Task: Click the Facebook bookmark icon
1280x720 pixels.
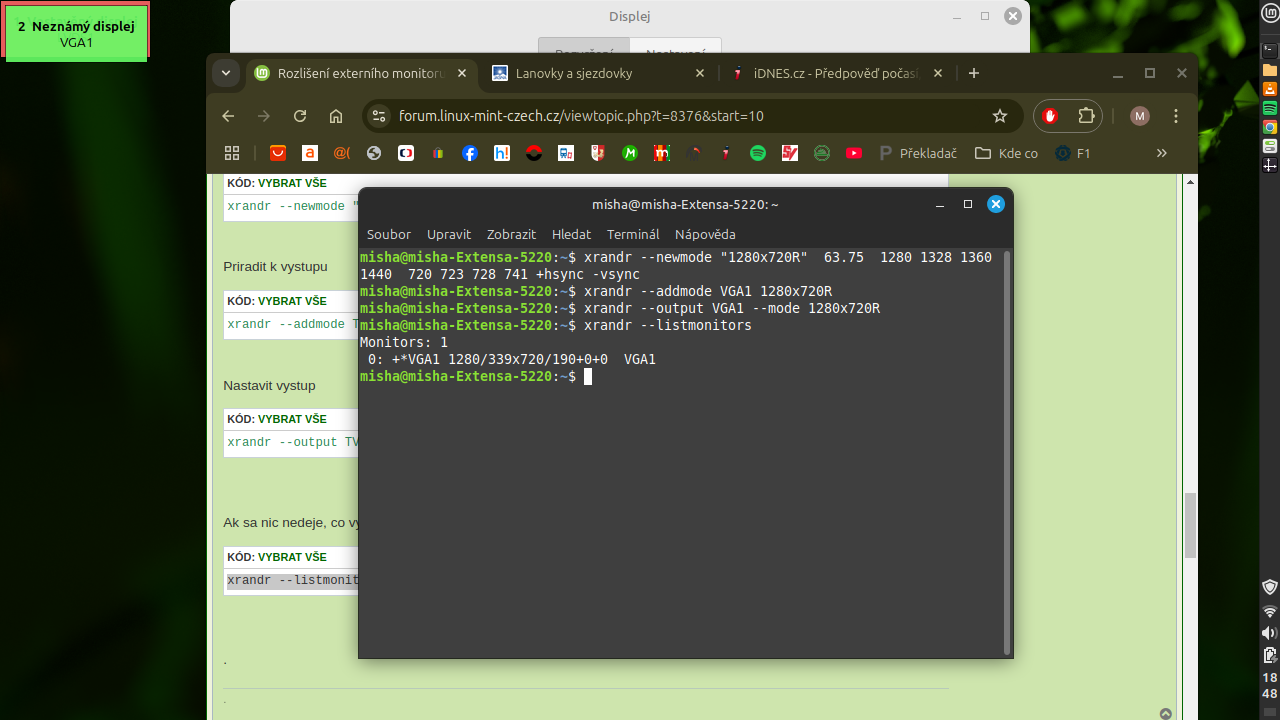Action: (x=470, y=153)
